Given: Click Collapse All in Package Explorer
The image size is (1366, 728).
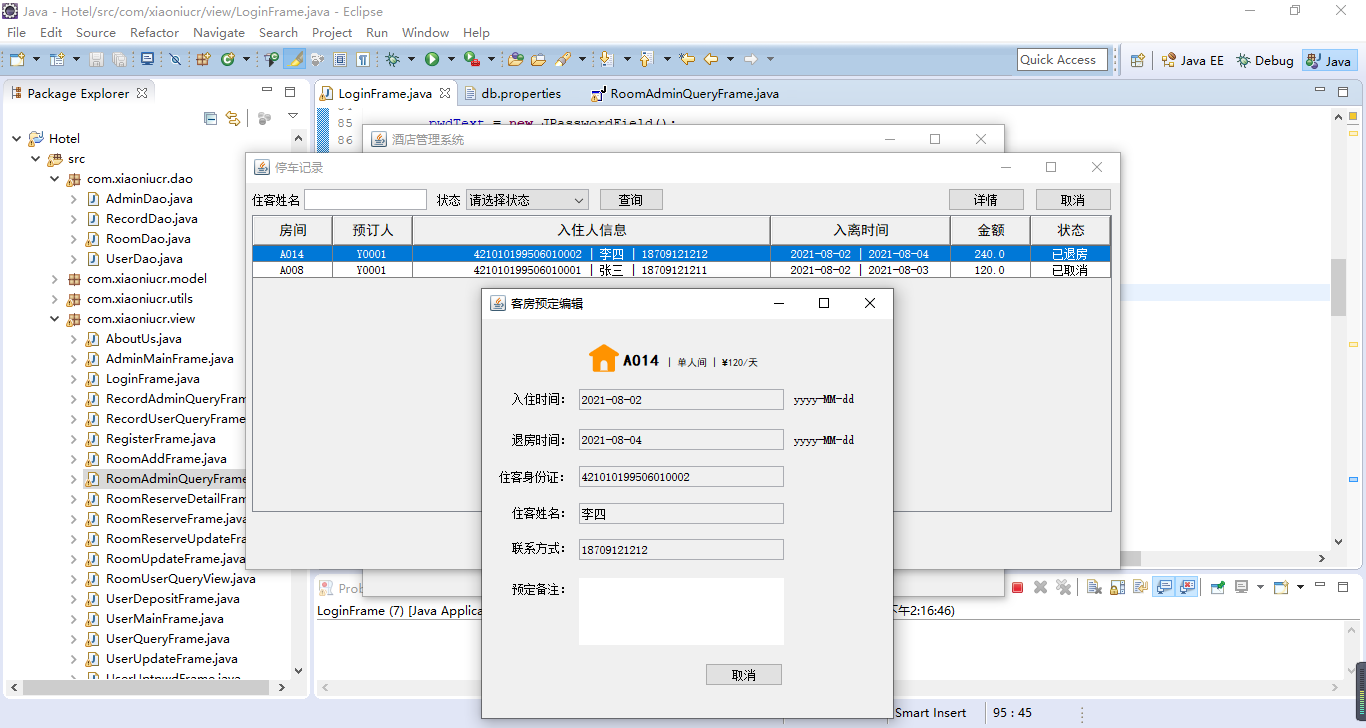Looking at the screenshot, I should tap(210, 118).
